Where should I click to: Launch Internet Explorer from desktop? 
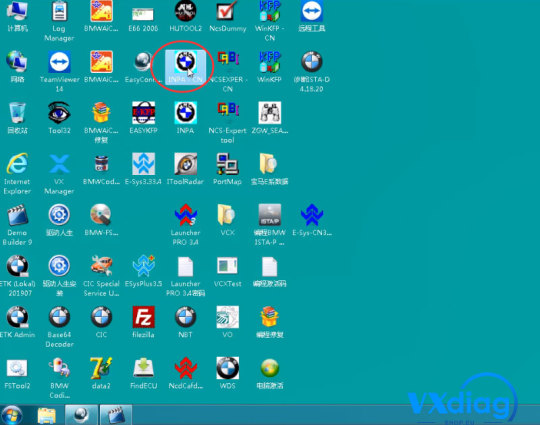coord(17,174)
